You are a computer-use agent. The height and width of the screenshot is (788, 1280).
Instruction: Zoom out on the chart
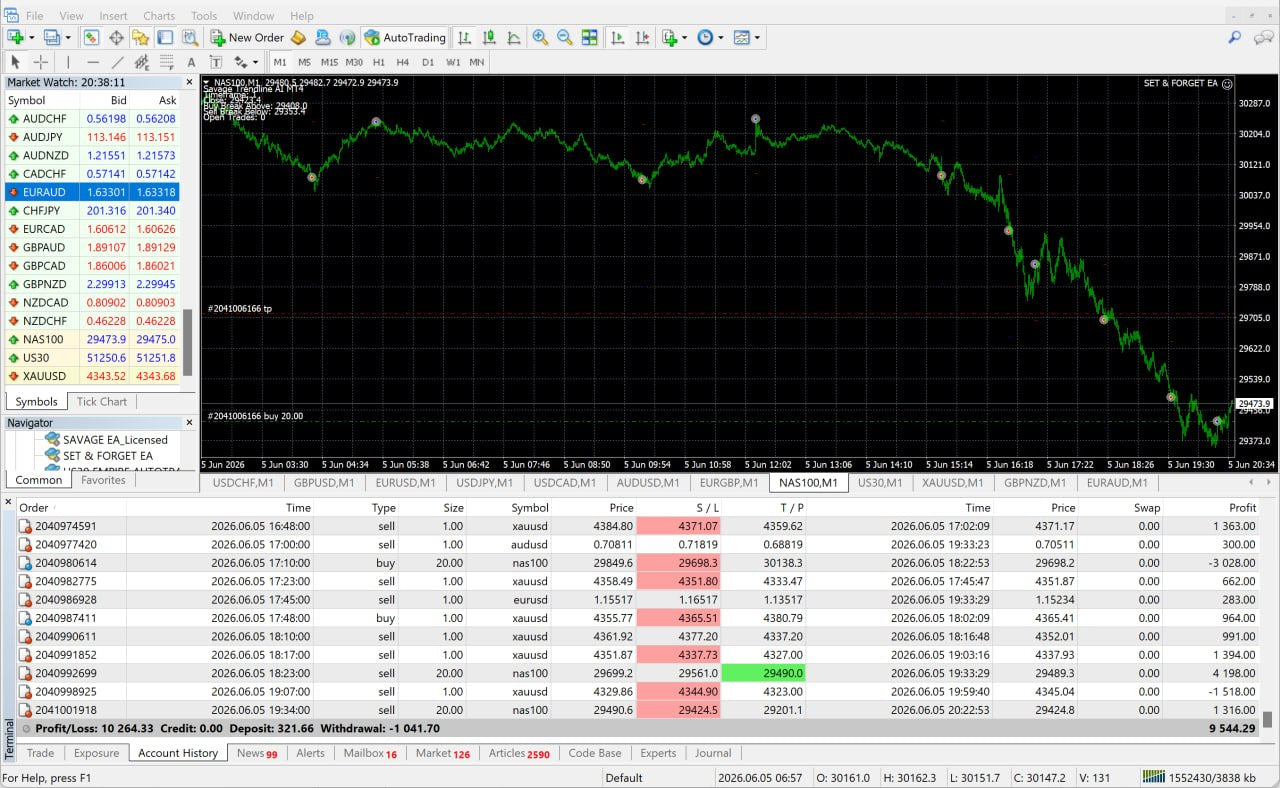[x=565, y=37]
